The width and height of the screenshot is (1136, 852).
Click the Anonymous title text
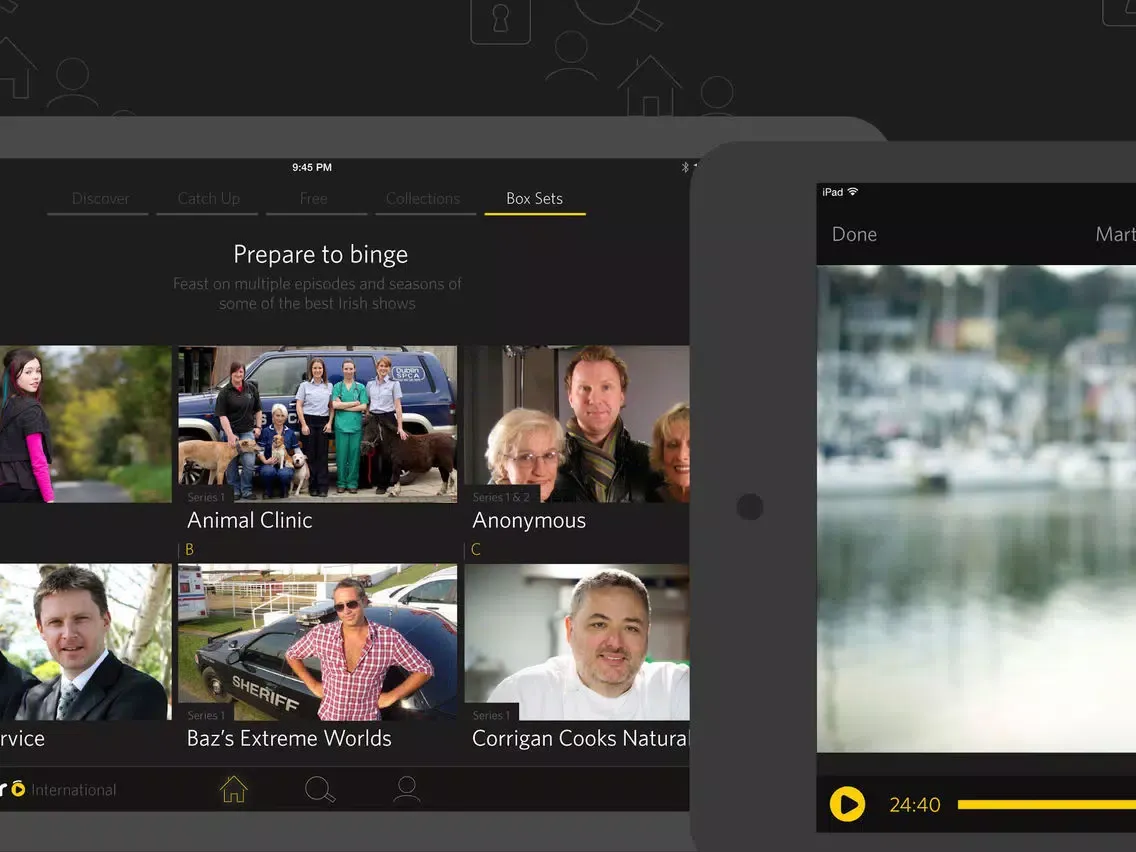tap(529, 520)
